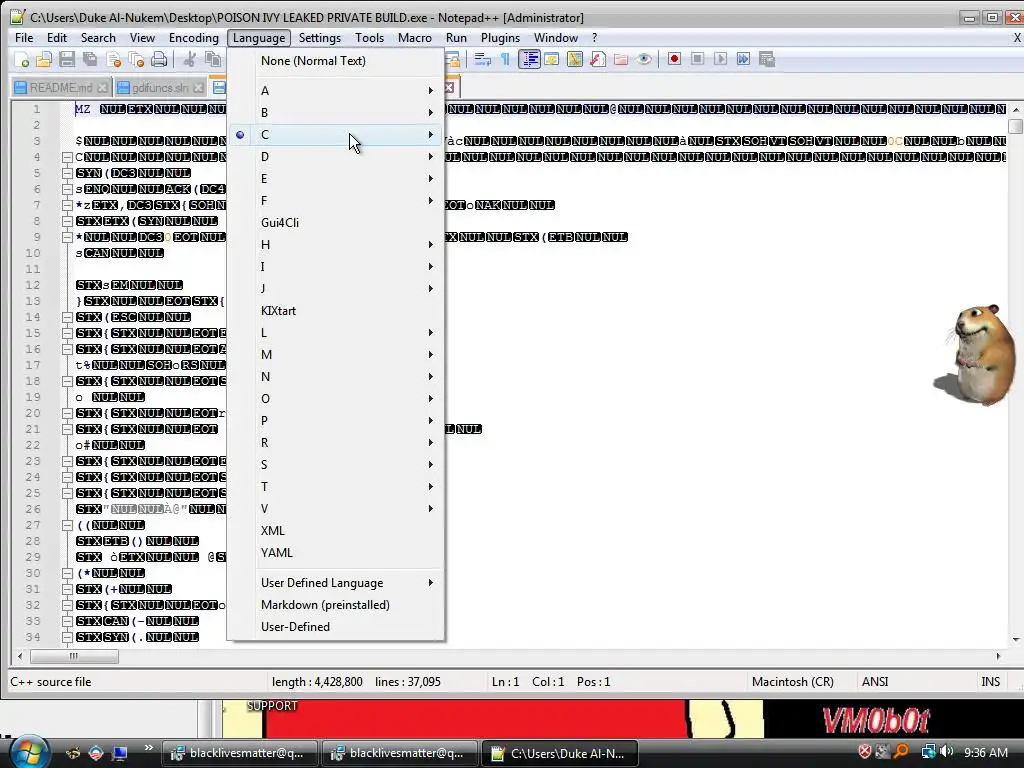Toggle Show All Characters pilcrow button
1024x768 pixels.
(x=505, y=60)
